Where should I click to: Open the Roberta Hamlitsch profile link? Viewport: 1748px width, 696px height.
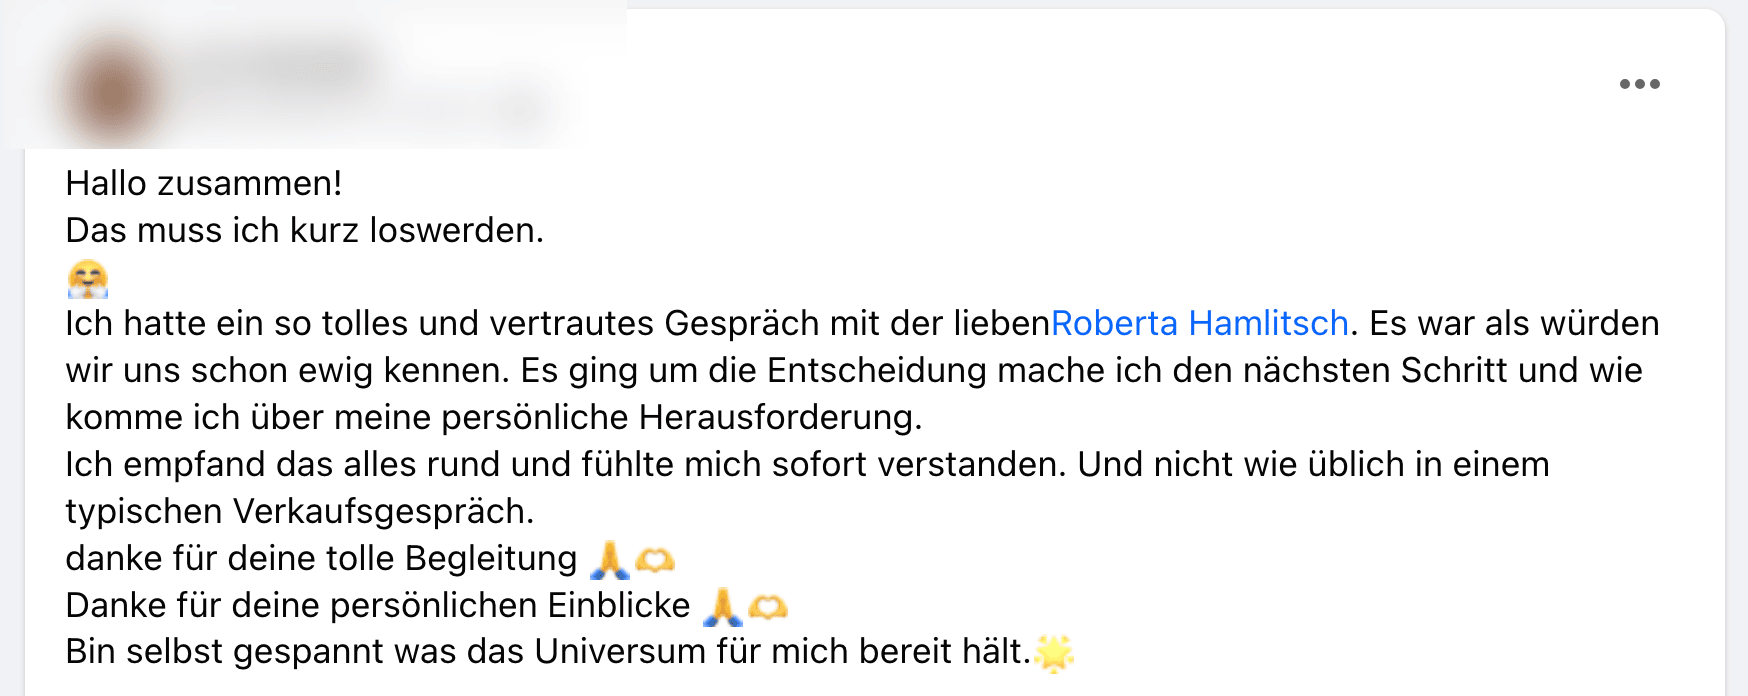coord(1199,323)
